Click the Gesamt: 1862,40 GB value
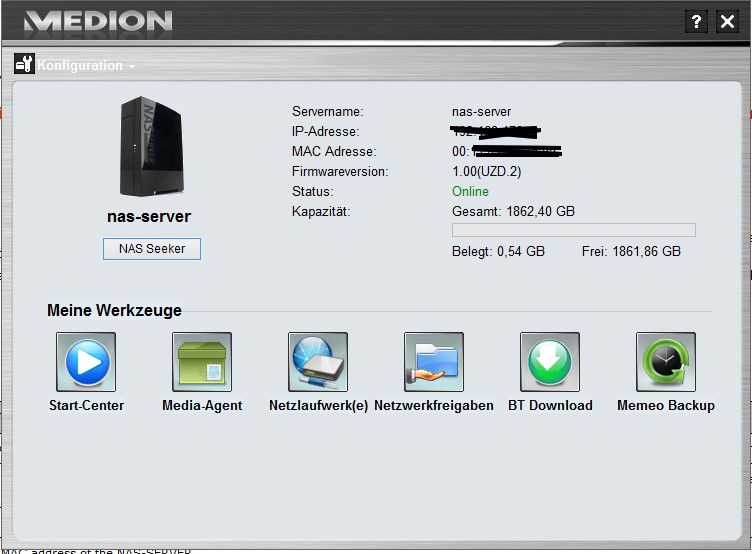The image size is (752, 554). click(x=513, y=212)
